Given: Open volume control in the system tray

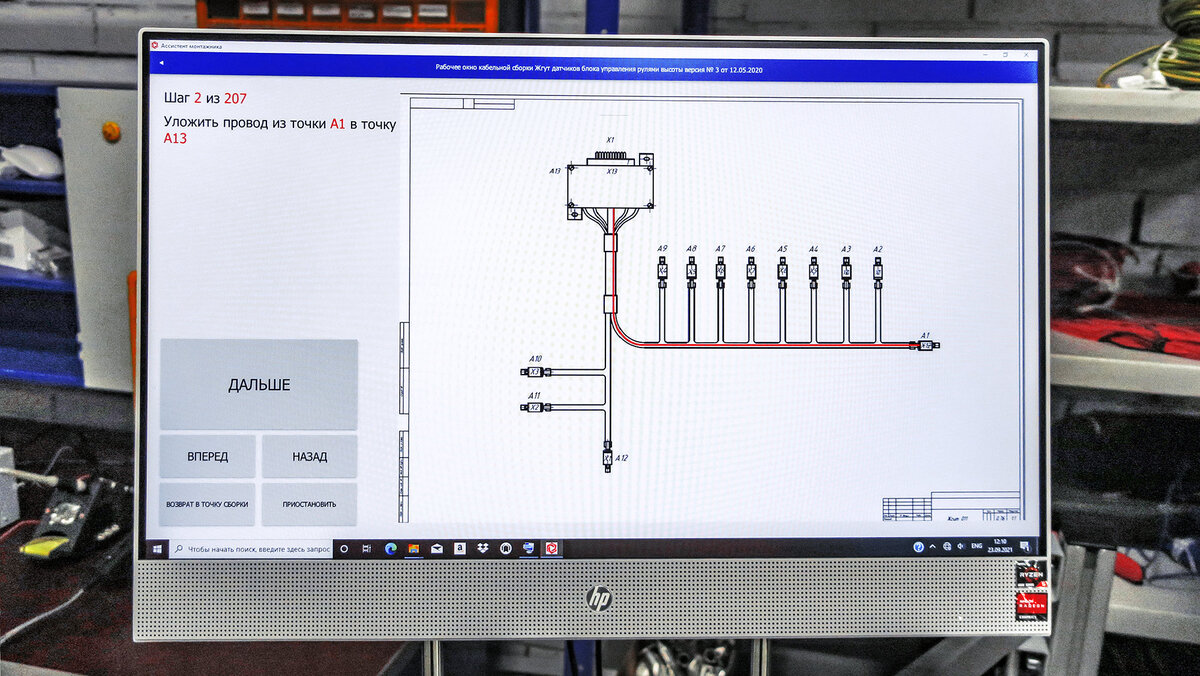Looking at the screenshot, I should click(x=960, y=547).
